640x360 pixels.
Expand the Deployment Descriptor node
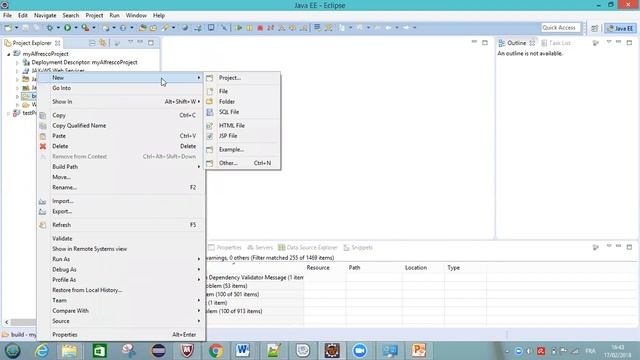(x=17, y=62)
